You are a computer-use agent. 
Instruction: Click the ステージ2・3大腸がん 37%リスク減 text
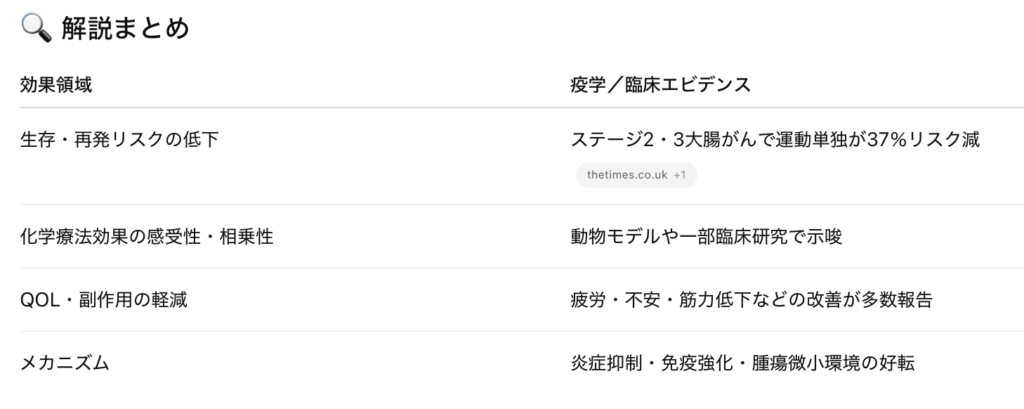point(775,139)
